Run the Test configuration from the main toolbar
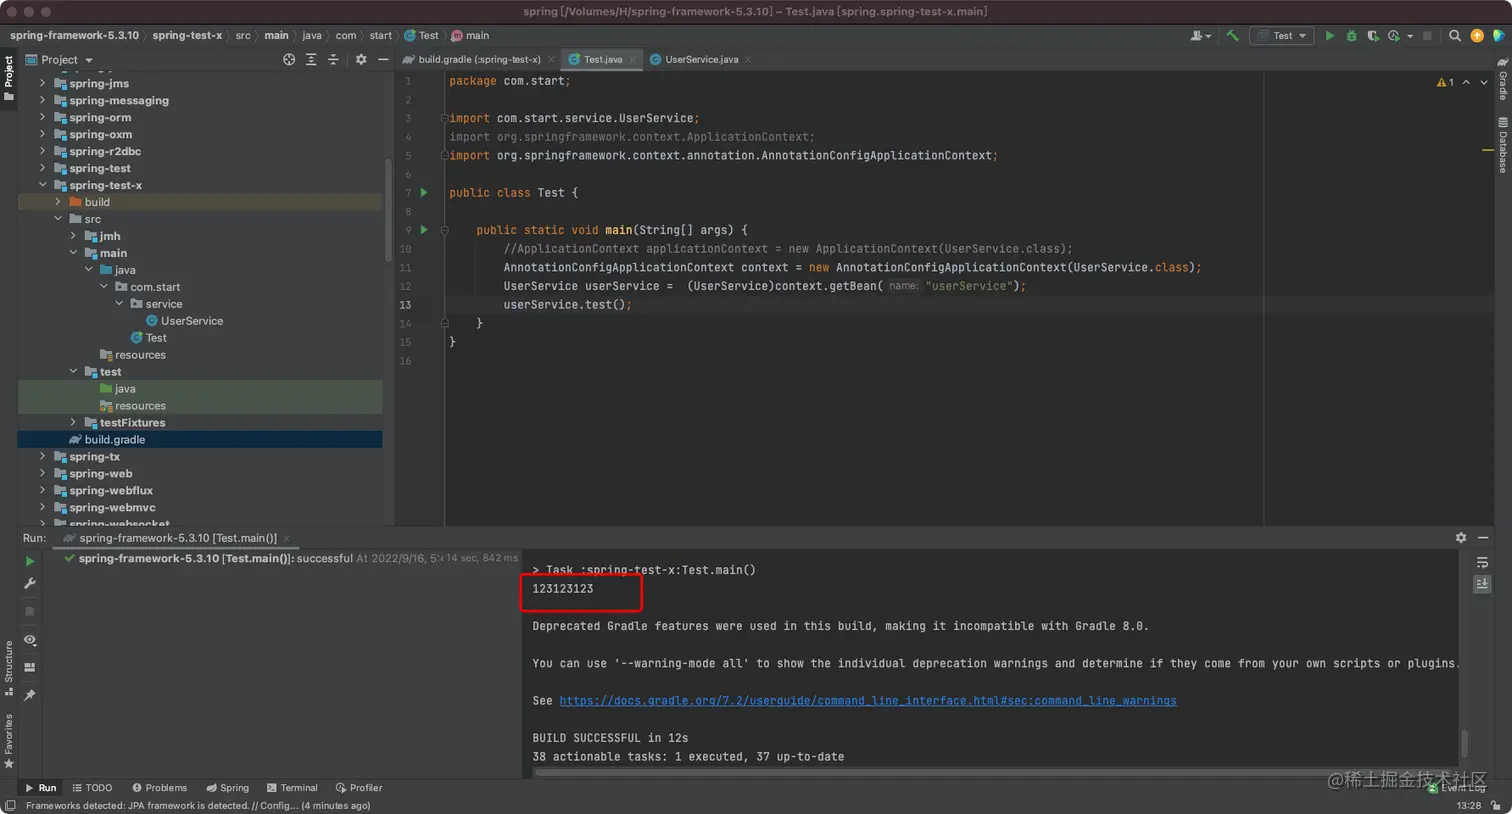Viewport: 1512px width, 814px height. click(x=1329, y=36)
